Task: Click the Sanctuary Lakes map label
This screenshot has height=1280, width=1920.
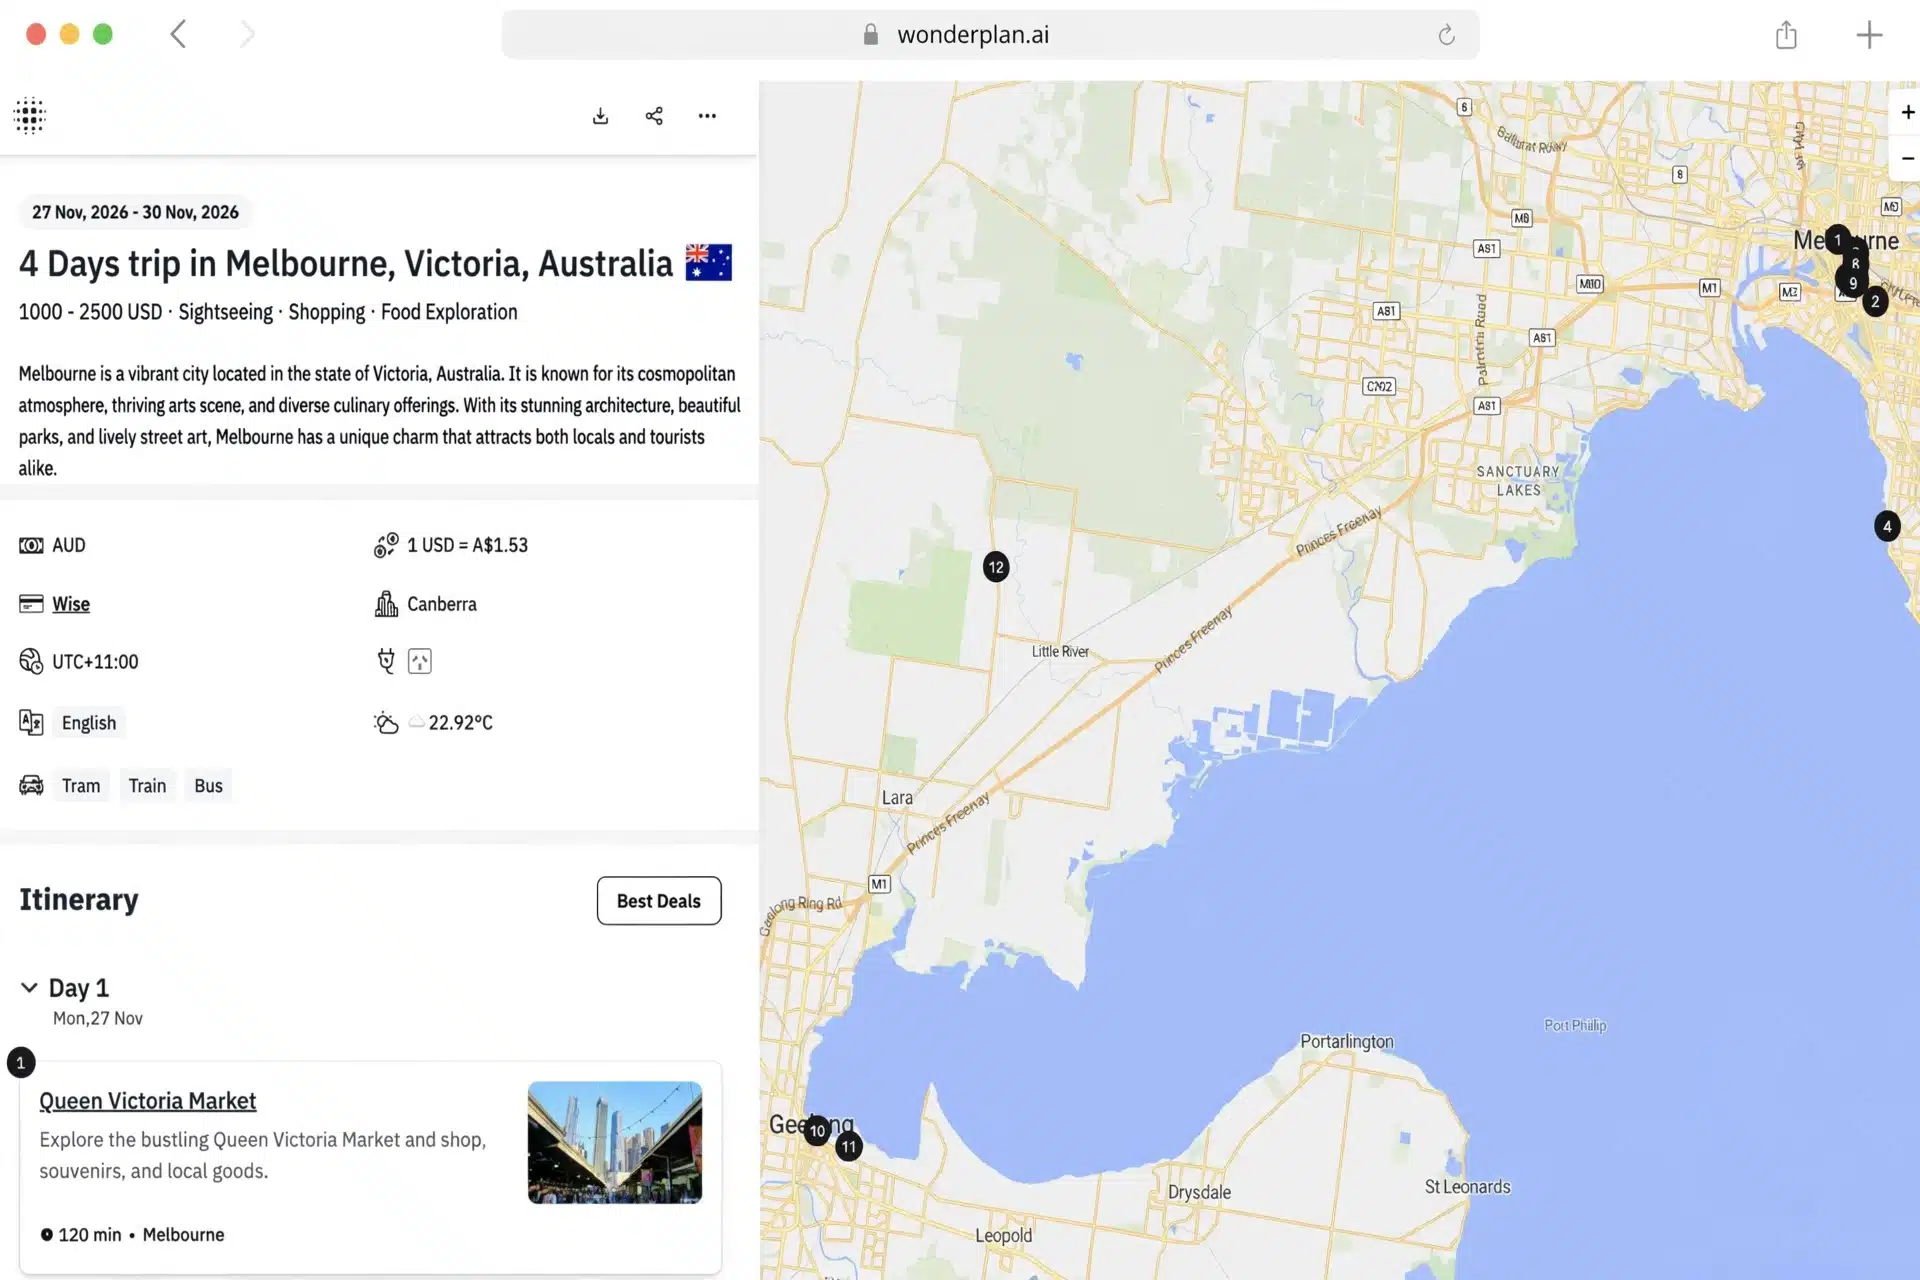Action: click(1518, 481)
